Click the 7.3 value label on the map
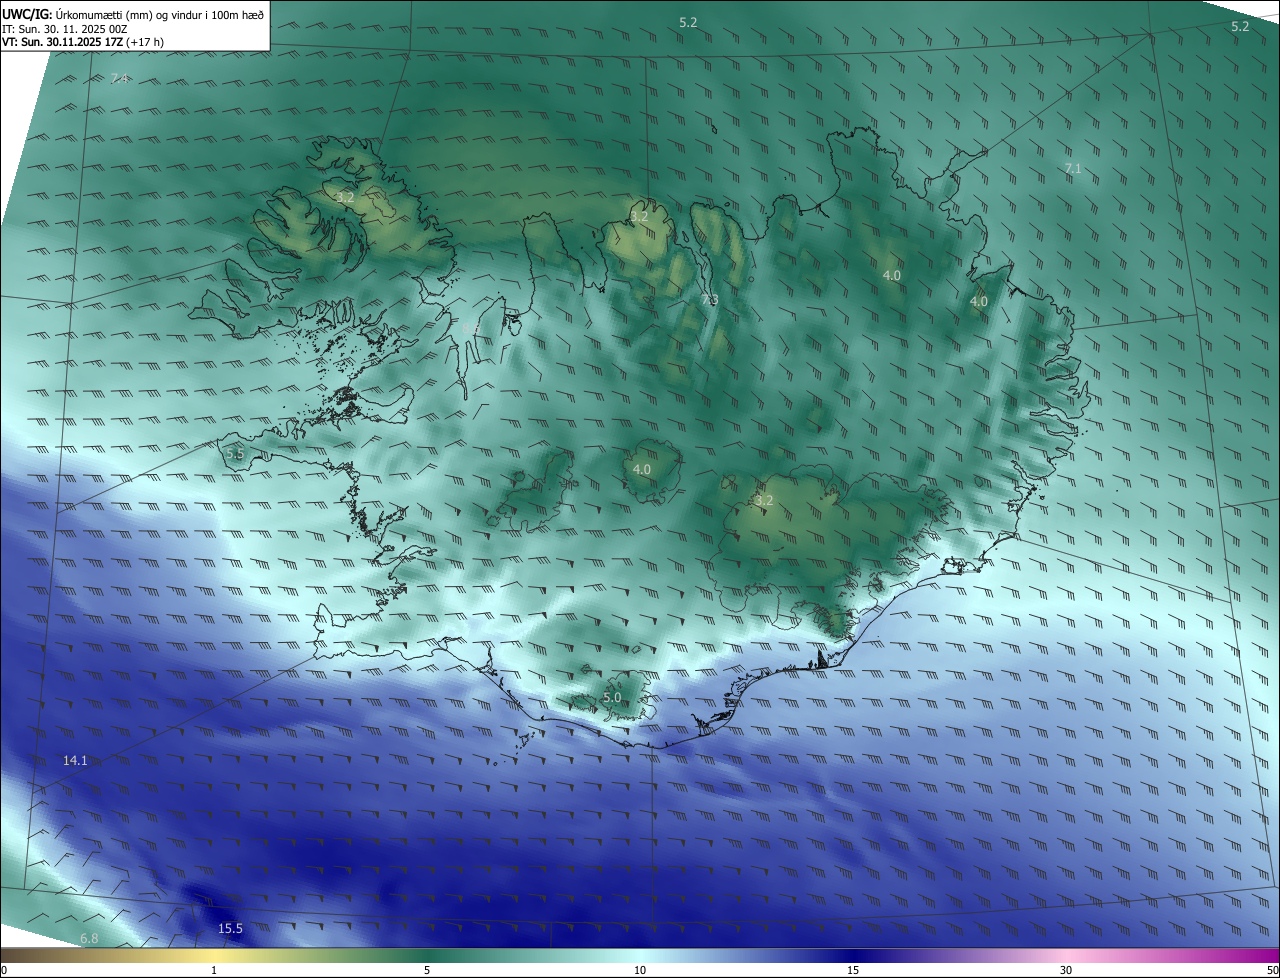This screenshot has width=1280, height=978. point(709,300)
